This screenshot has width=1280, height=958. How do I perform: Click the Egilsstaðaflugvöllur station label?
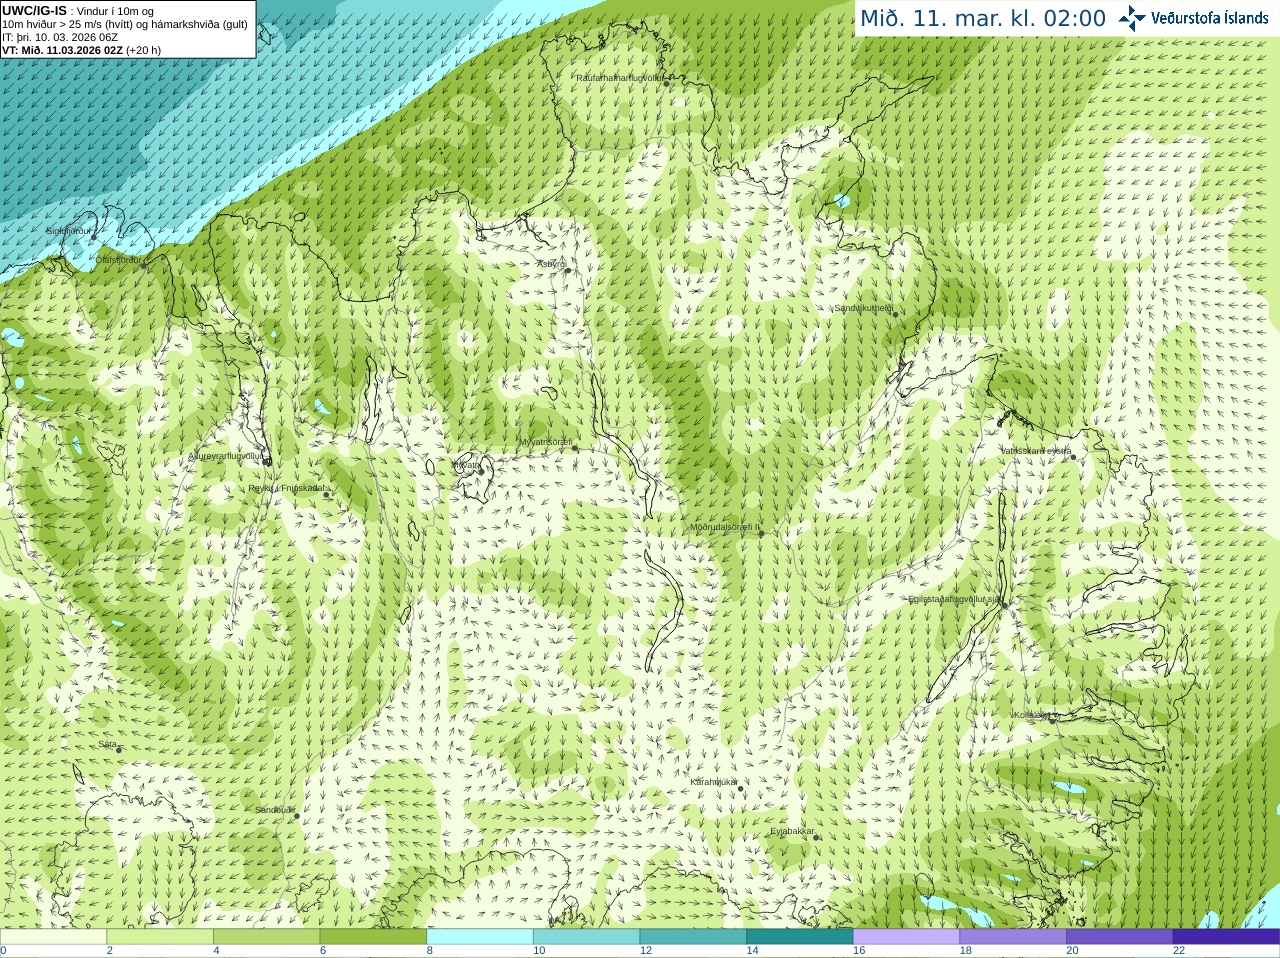[x=955, y=599]
